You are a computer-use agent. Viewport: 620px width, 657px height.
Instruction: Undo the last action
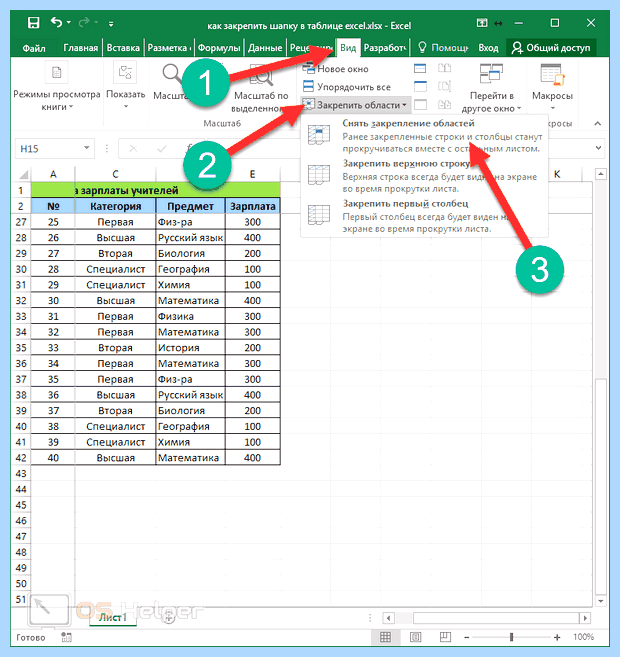[56, 22]
